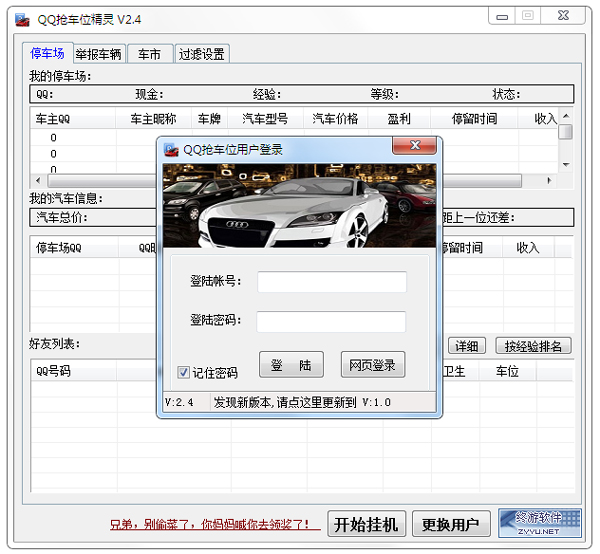
Task: Focus the 登陆密码 password field
Action: pyautogui.click(x=332, y=322)
